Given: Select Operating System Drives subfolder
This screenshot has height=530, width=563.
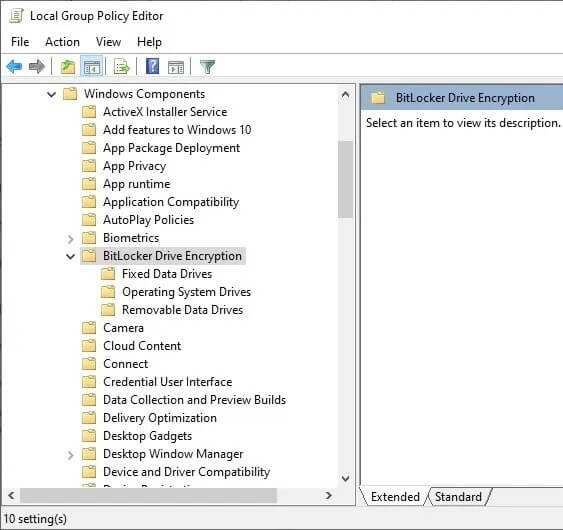Looking at the screenshot, I should click(x=186, y=292).
